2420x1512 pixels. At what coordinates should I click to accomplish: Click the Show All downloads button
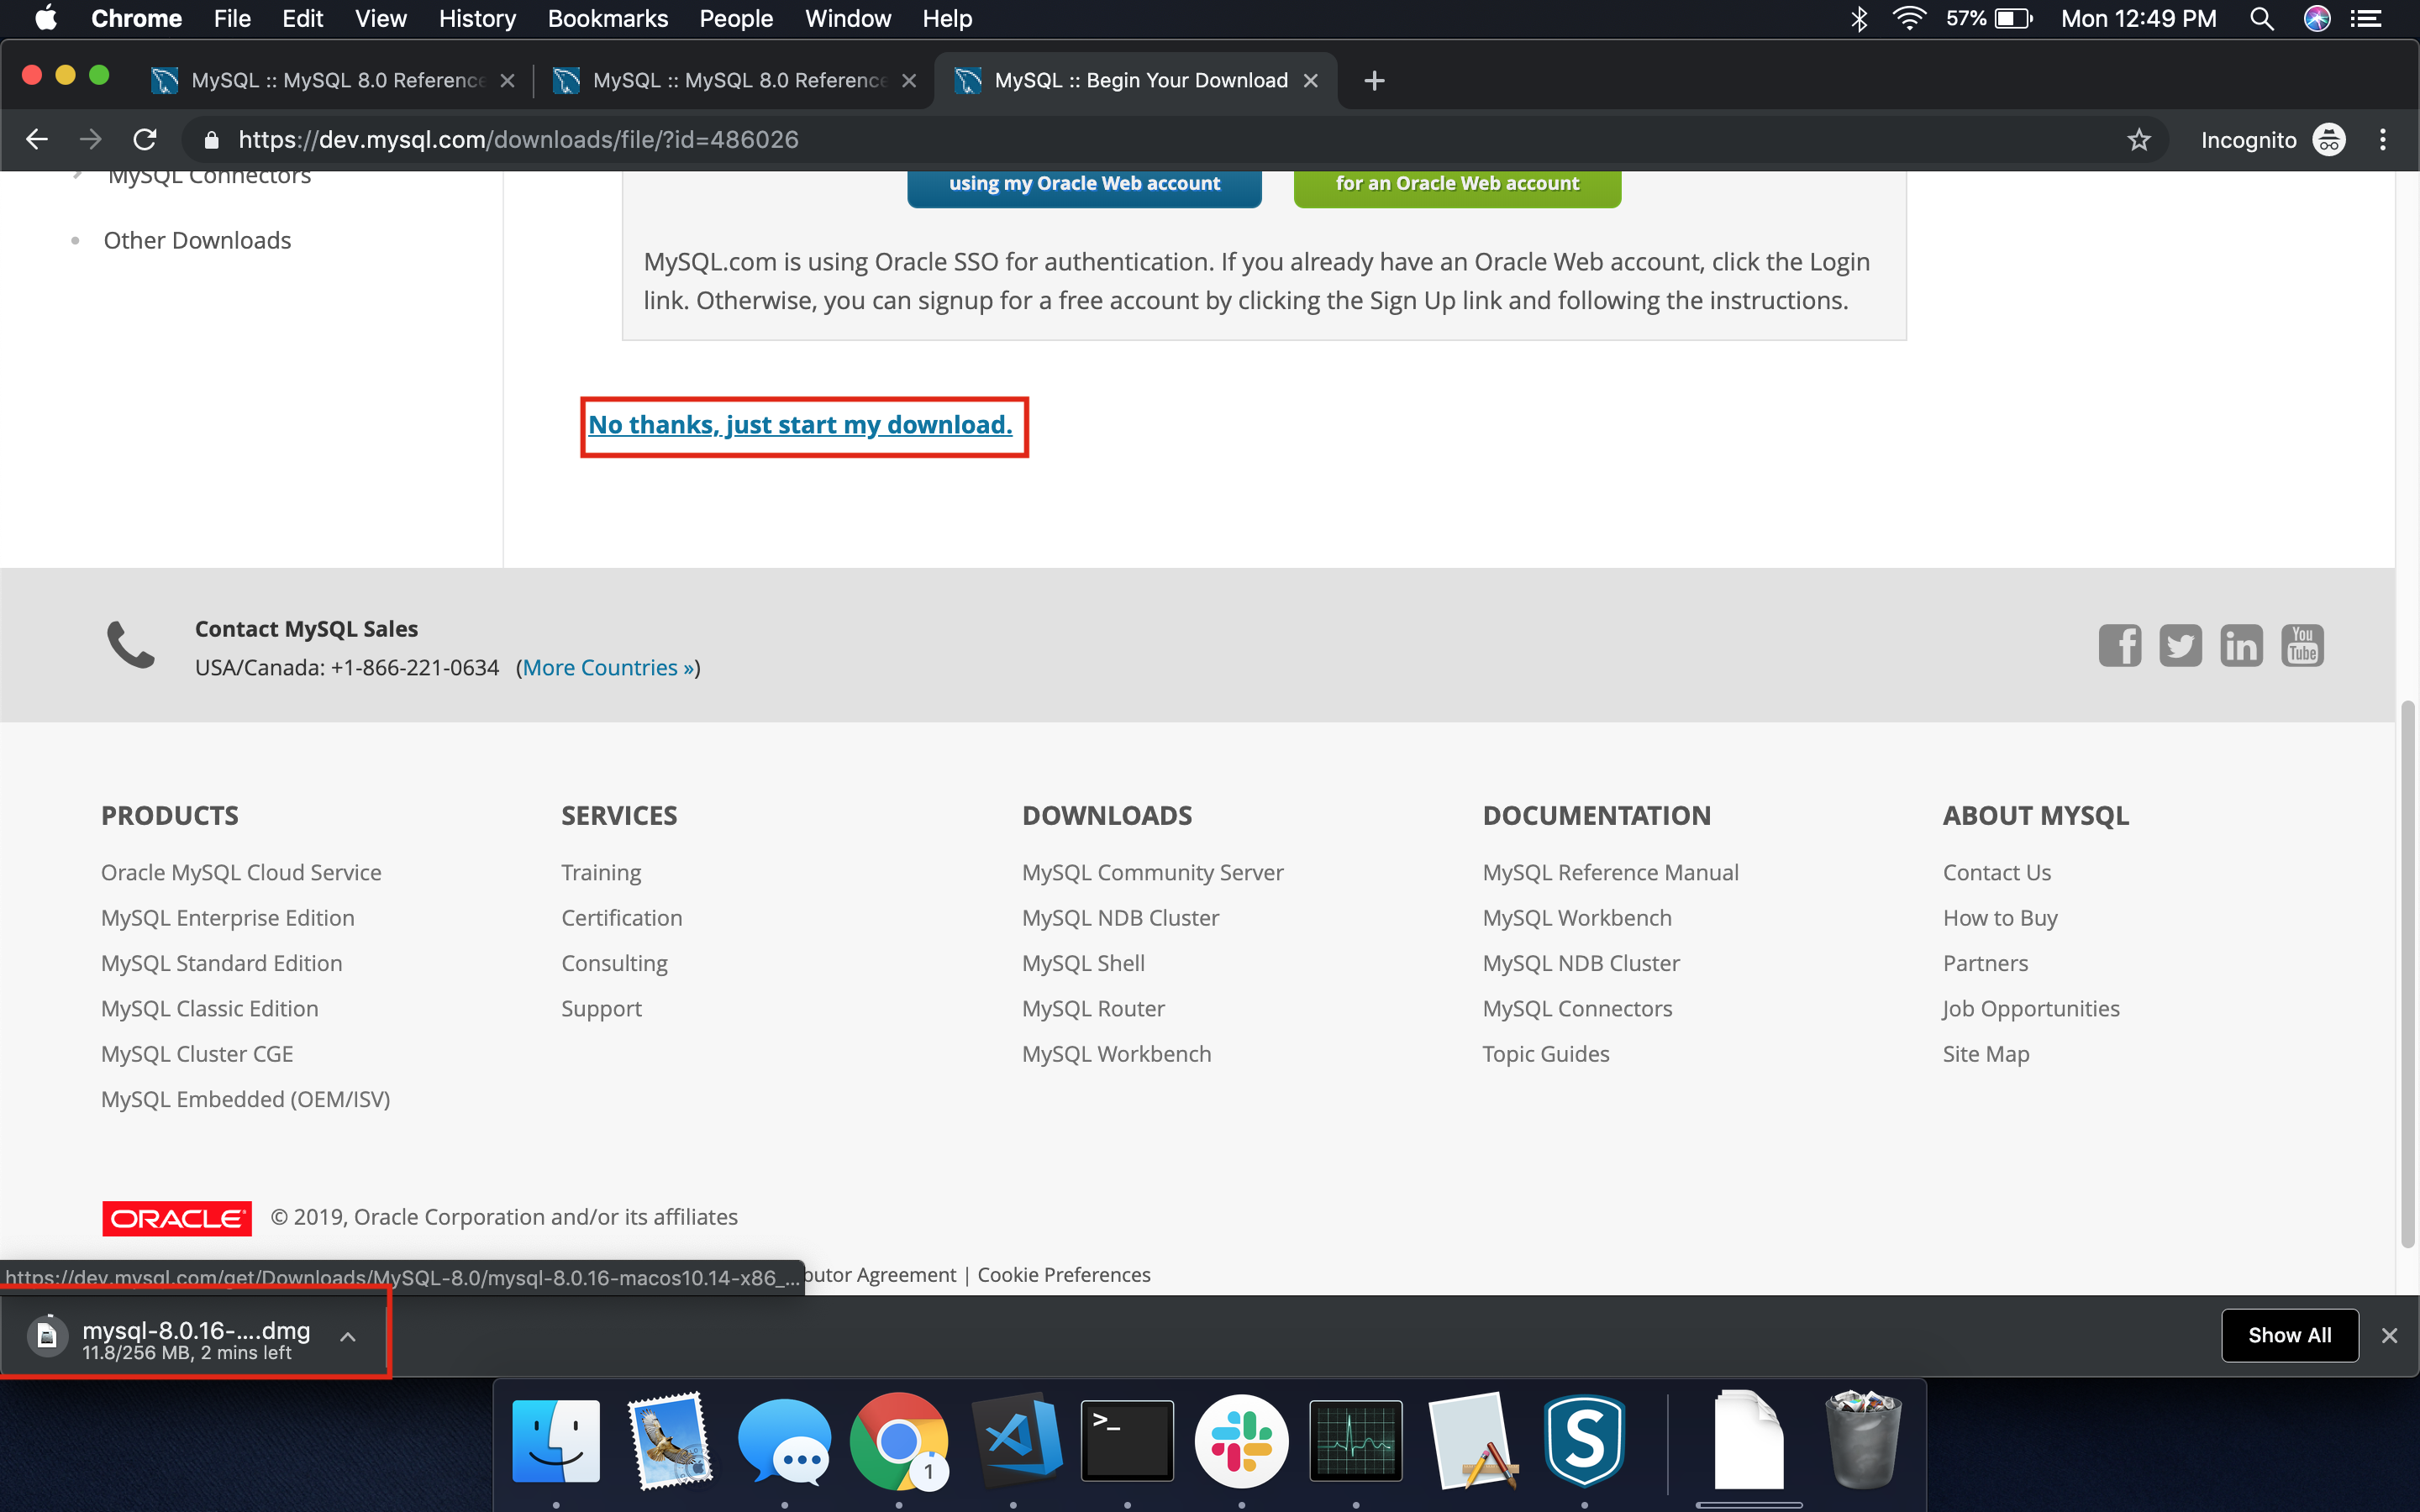tap(2289, 1334)
